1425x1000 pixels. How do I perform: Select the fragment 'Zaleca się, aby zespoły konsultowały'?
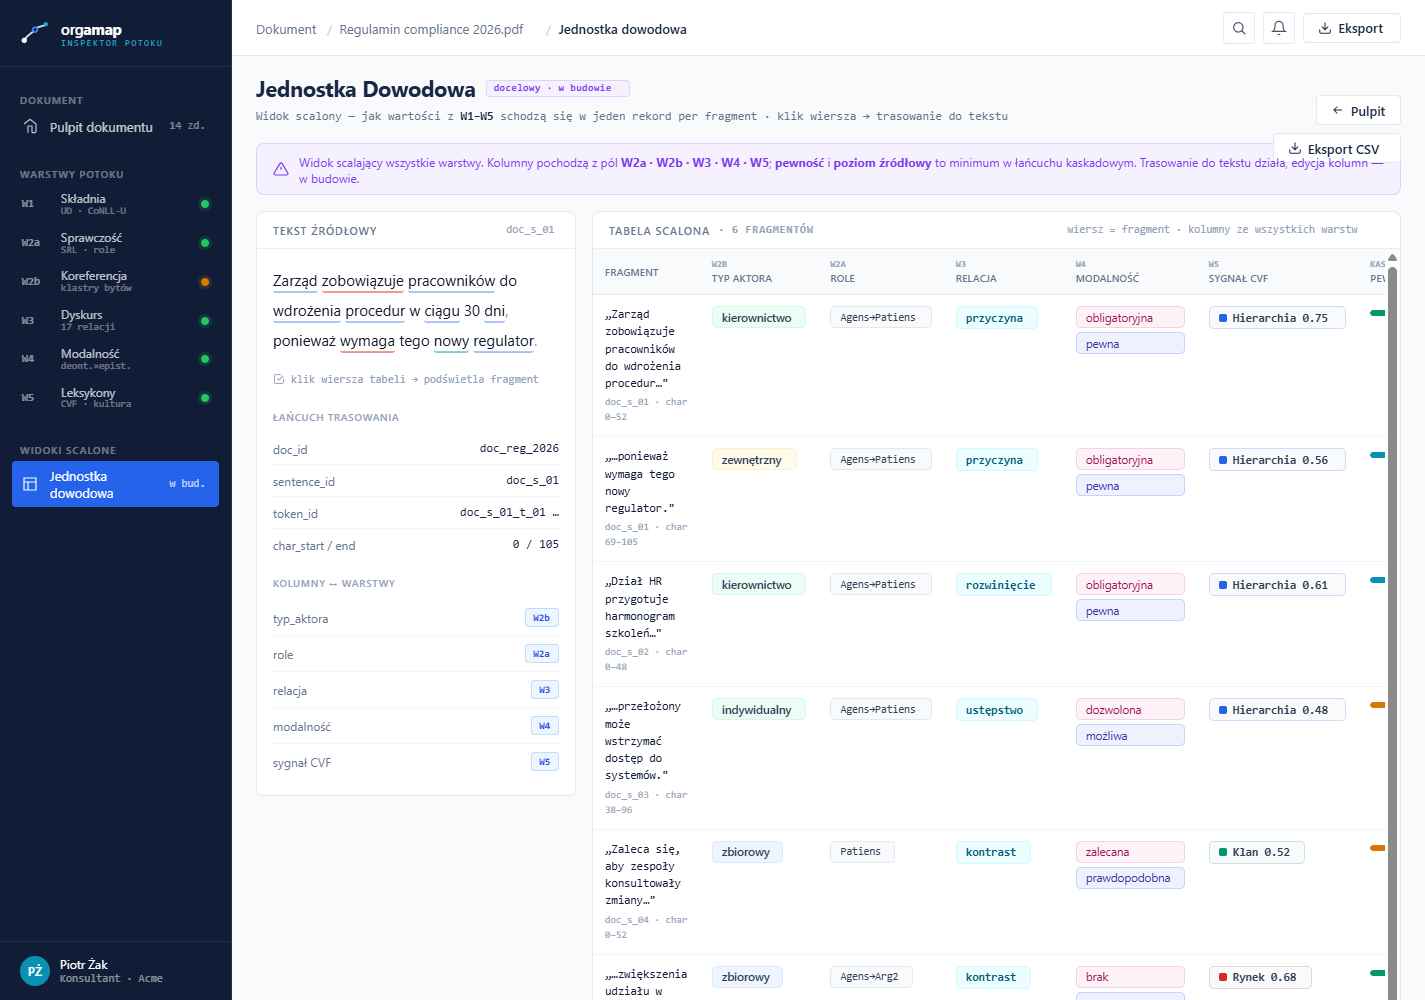click(990, 891)
